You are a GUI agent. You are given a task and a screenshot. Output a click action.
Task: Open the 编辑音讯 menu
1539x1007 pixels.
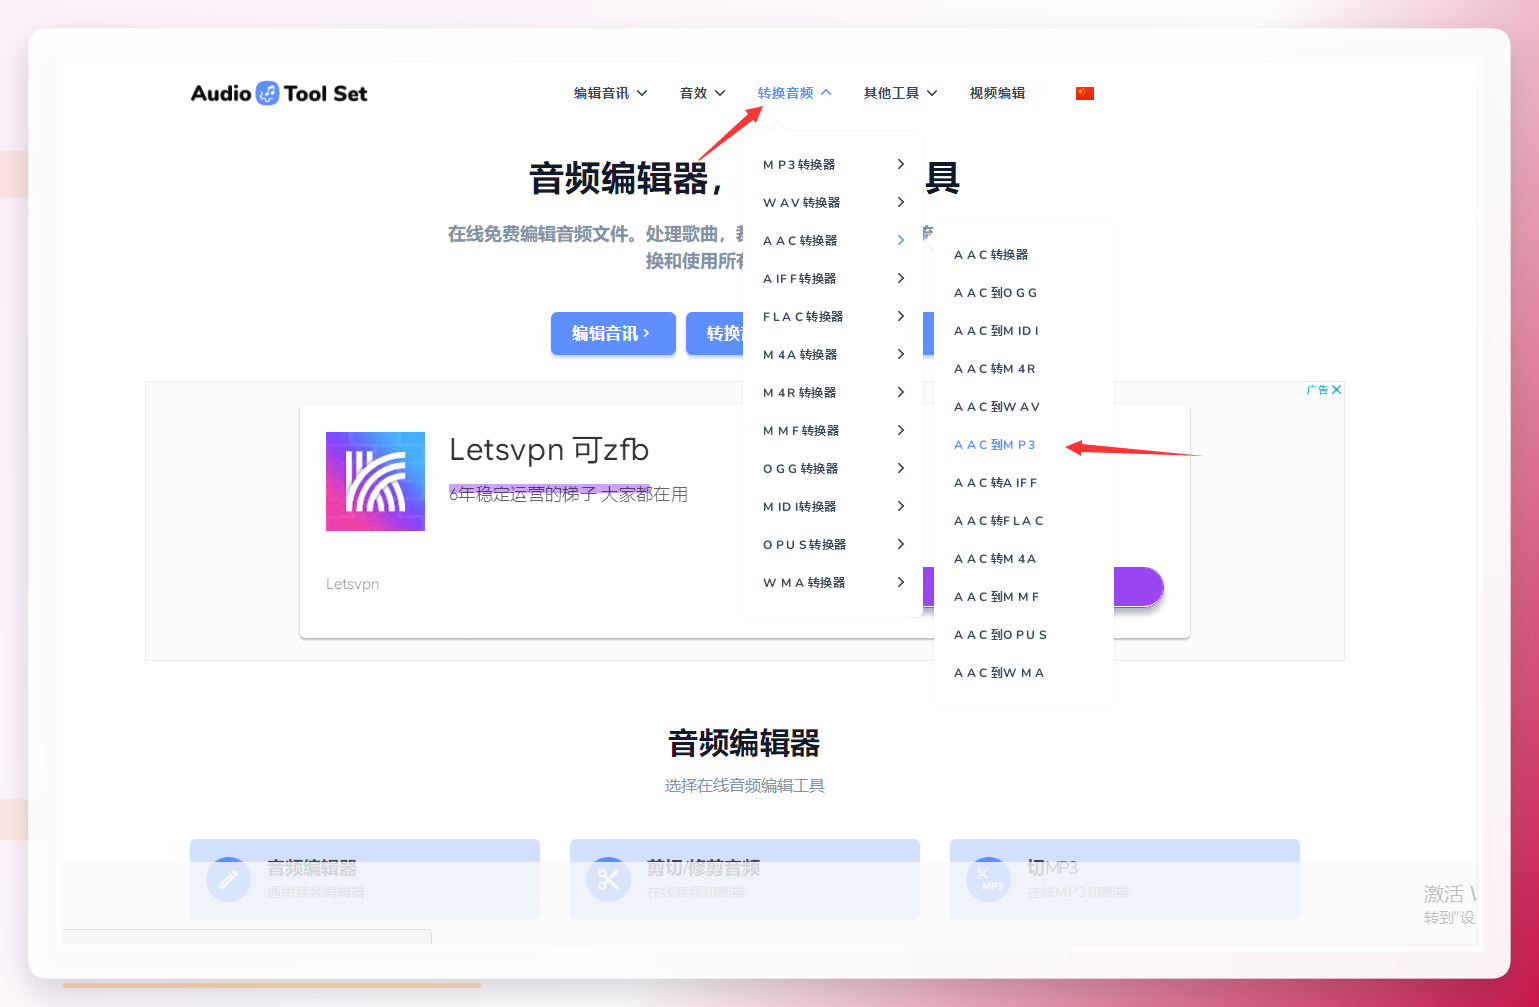tap(610, 93)
